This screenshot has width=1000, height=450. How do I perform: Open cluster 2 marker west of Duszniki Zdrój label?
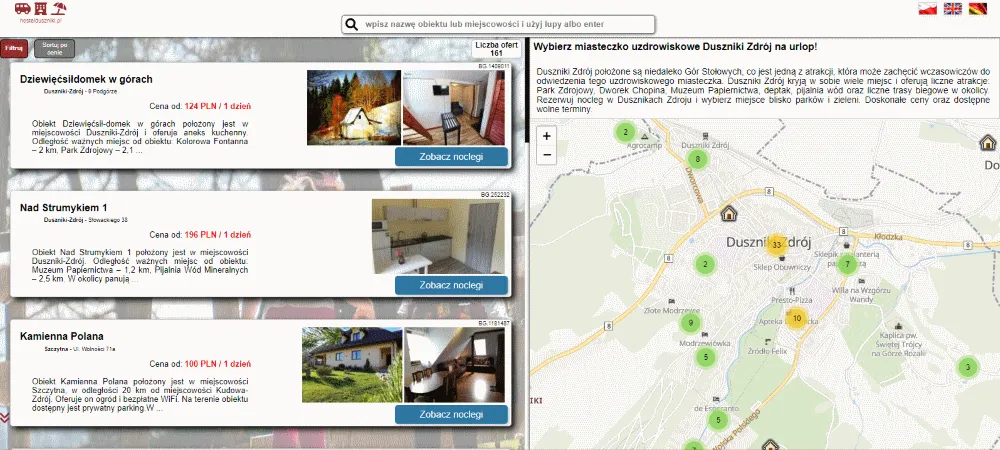click(x=705, y=264)
